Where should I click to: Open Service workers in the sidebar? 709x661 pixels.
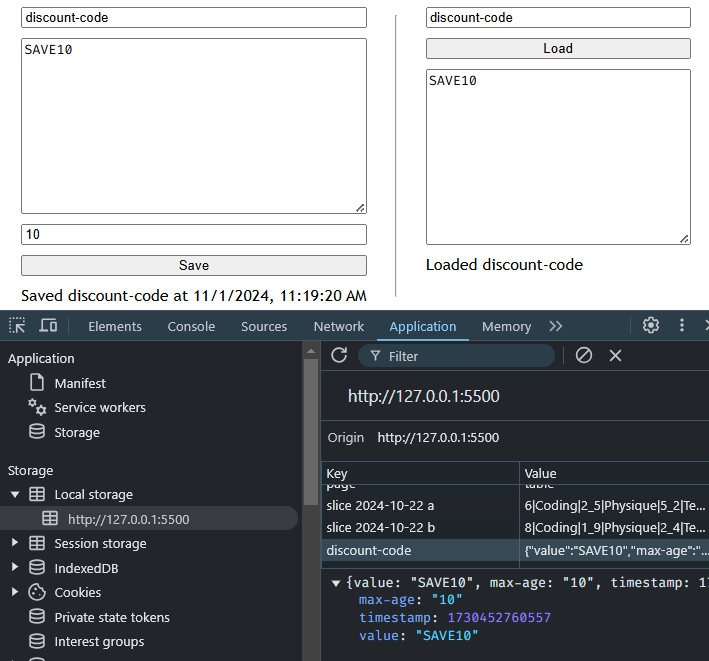100,407
